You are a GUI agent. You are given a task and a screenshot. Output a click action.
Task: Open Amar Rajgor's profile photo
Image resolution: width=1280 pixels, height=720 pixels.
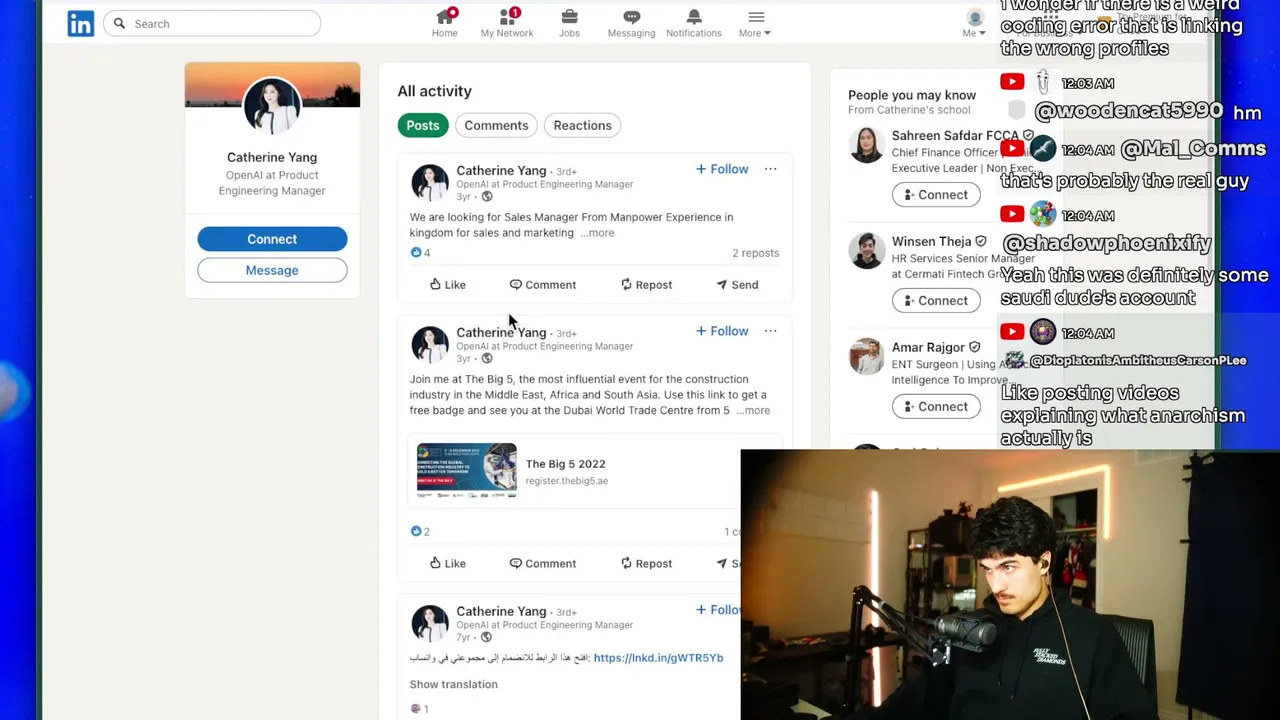coord(866,357)
